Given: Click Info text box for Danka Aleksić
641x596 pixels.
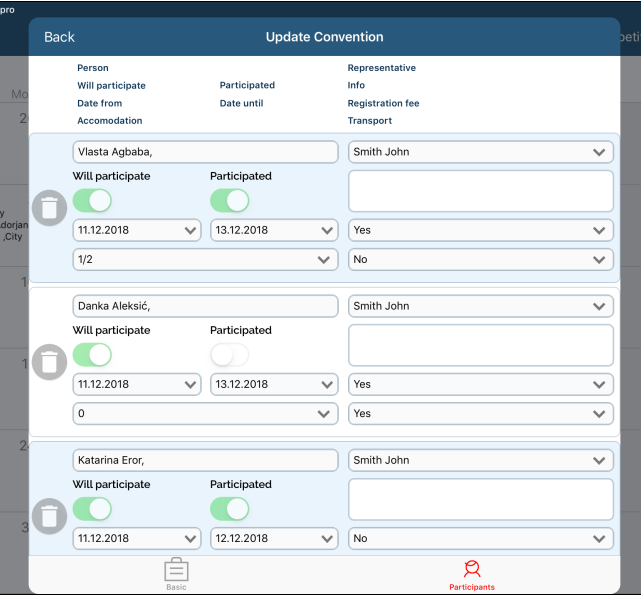Looking at the screenshot, I should pos(480,345).
